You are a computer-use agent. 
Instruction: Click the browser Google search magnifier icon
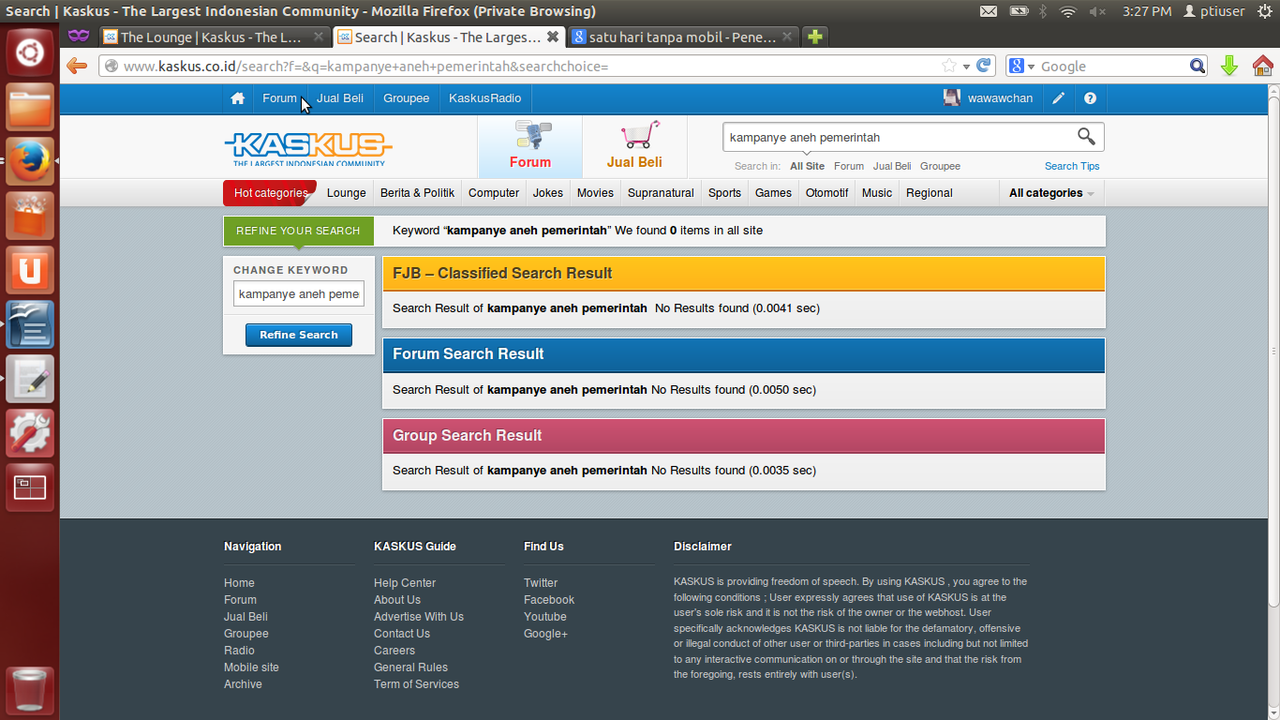point(1197,66)
